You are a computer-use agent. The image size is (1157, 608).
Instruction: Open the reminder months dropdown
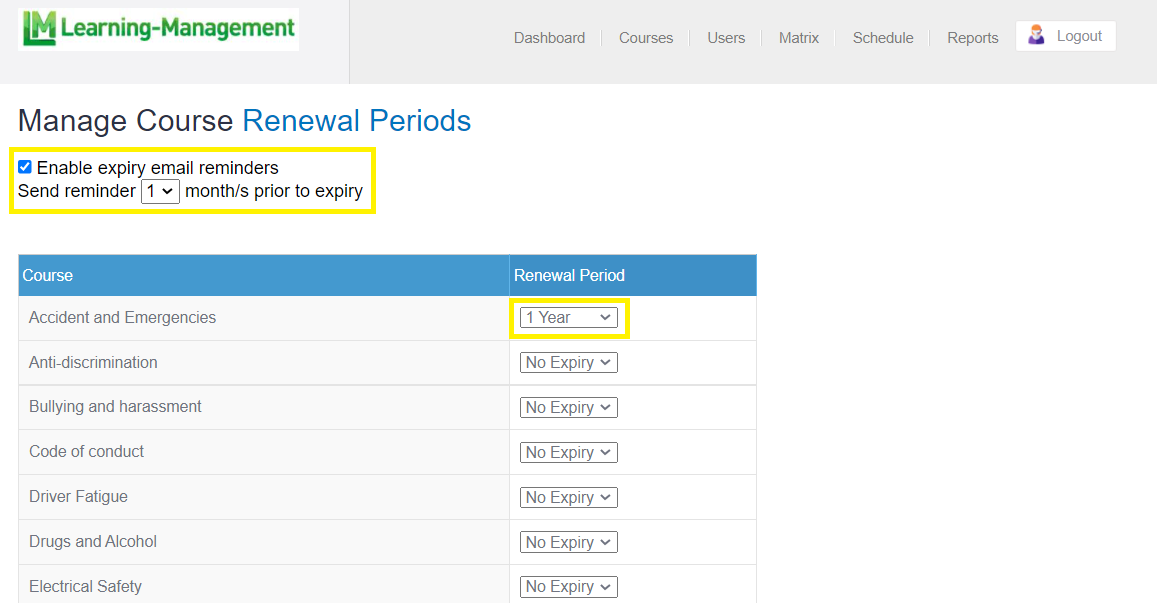[160, 191]
